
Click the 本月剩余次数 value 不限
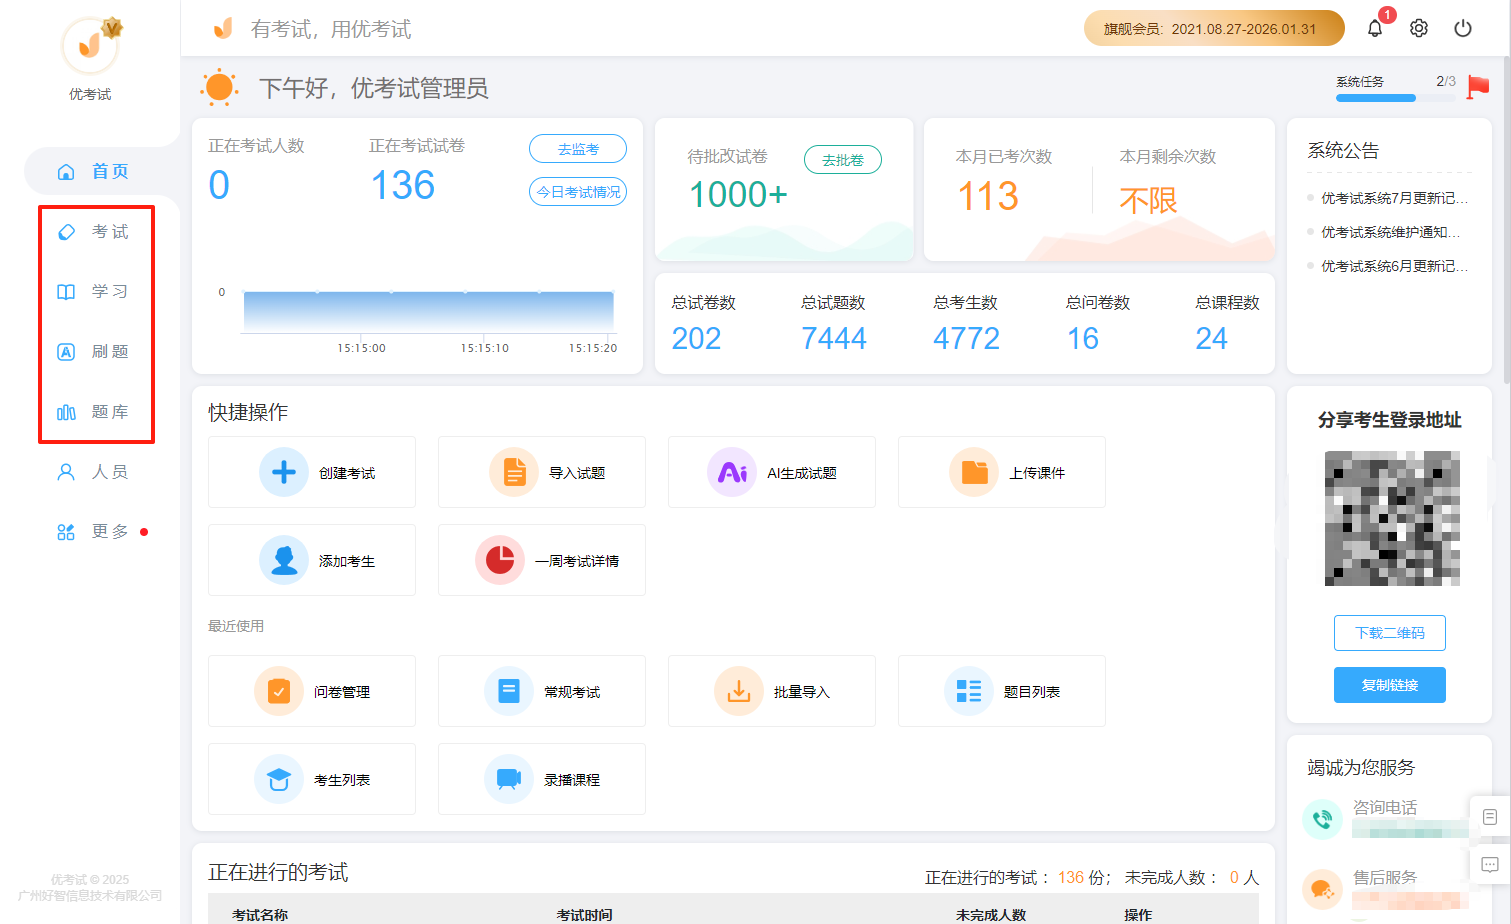point(1148,200)
